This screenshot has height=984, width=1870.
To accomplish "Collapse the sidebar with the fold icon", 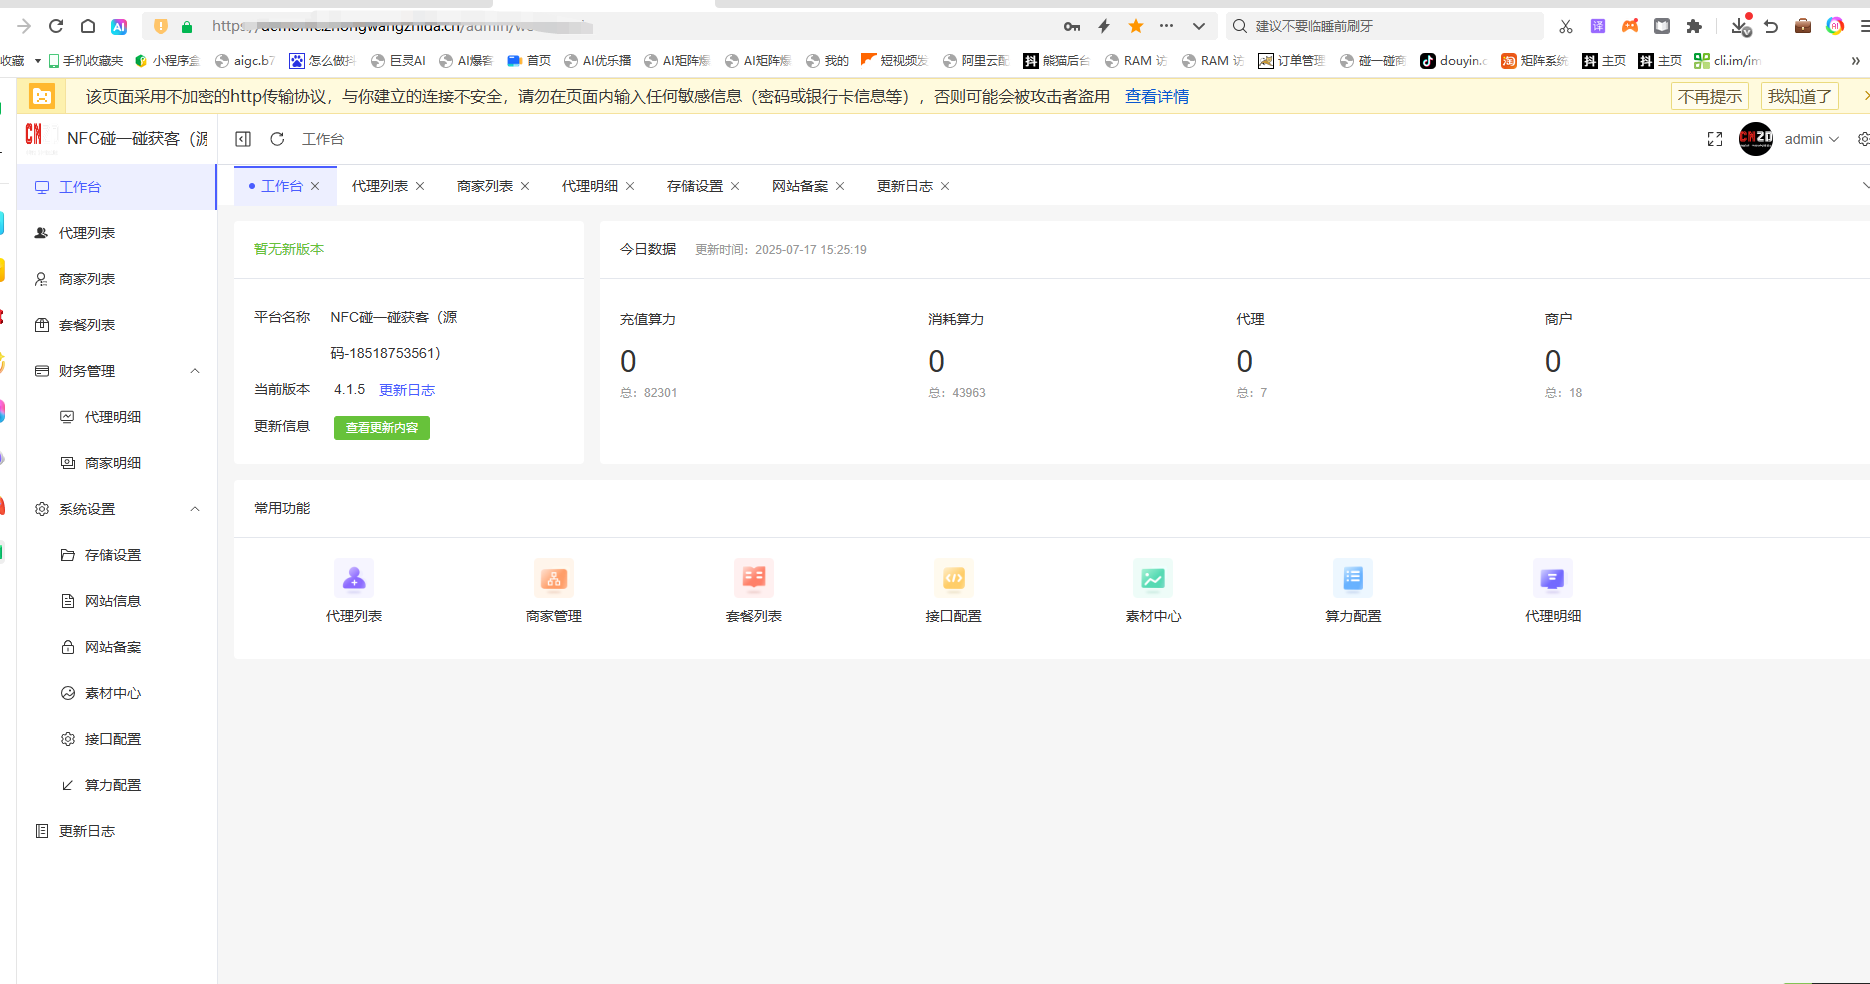I will pyautogui.click(x=243, y=139).
